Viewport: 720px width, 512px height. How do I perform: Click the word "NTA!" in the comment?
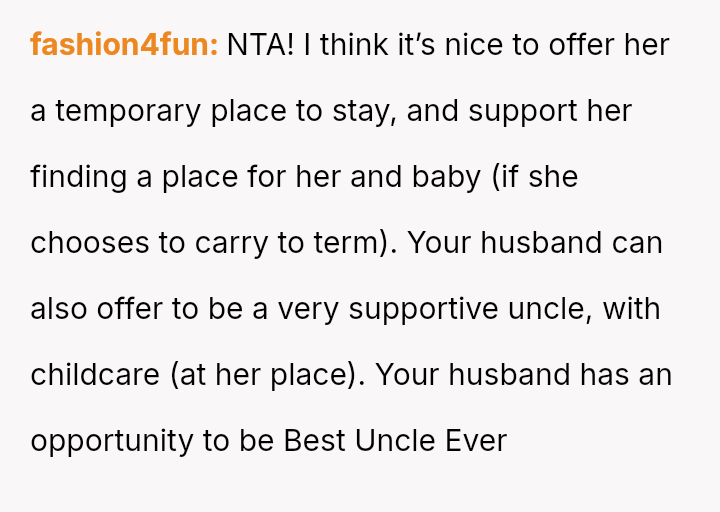coord(260,45)
